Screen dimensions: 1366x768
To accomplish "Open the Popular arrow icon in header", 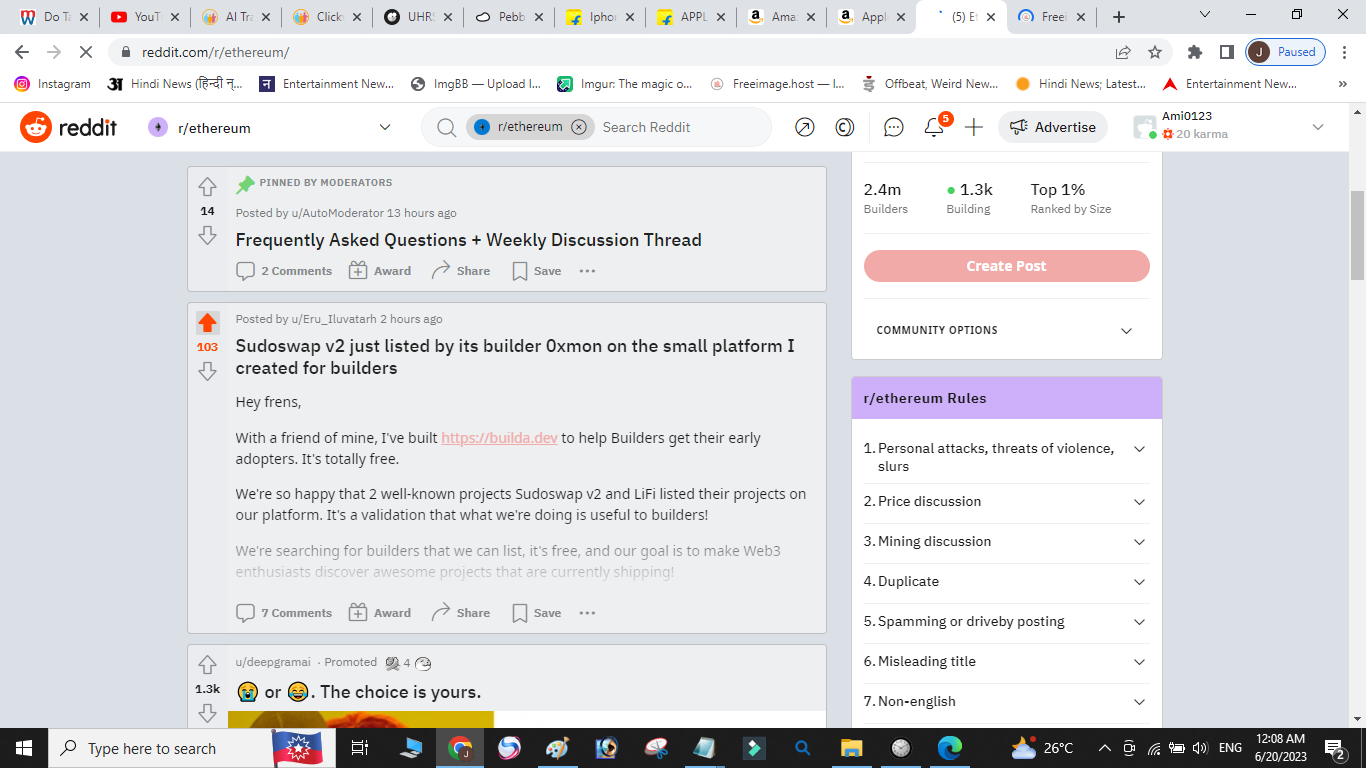I will (x=805, y=127).
